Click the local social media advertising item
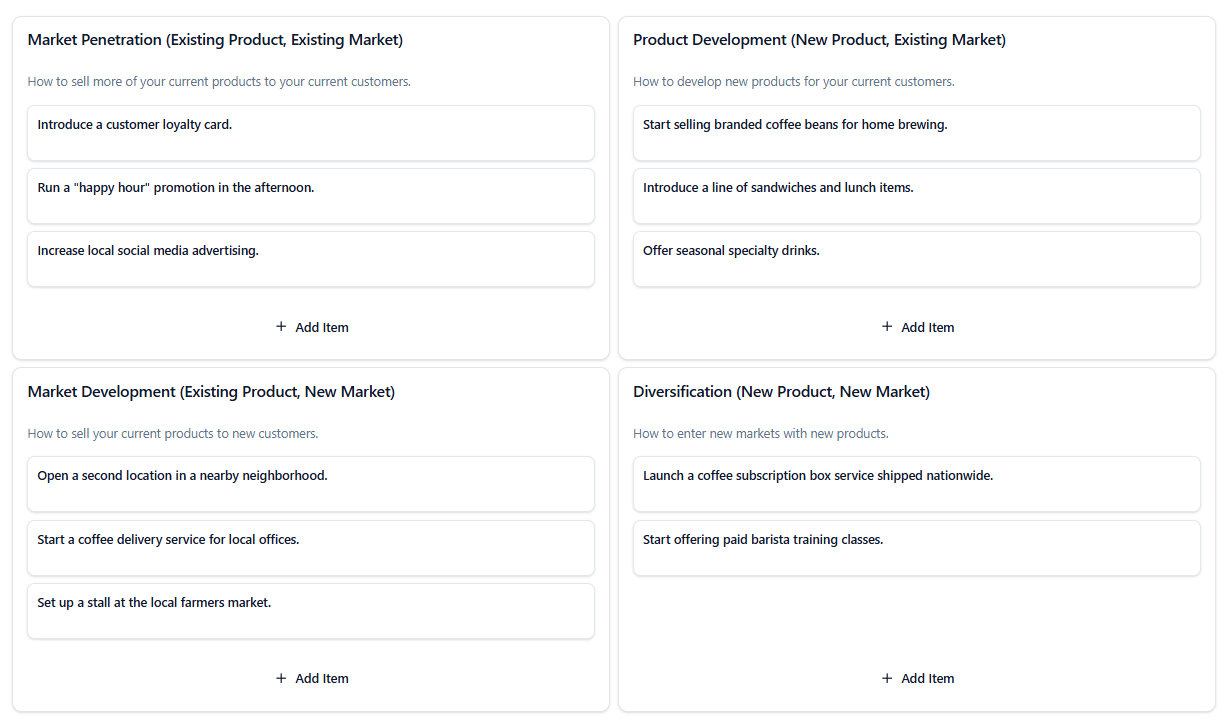 (x=310, y=258)
